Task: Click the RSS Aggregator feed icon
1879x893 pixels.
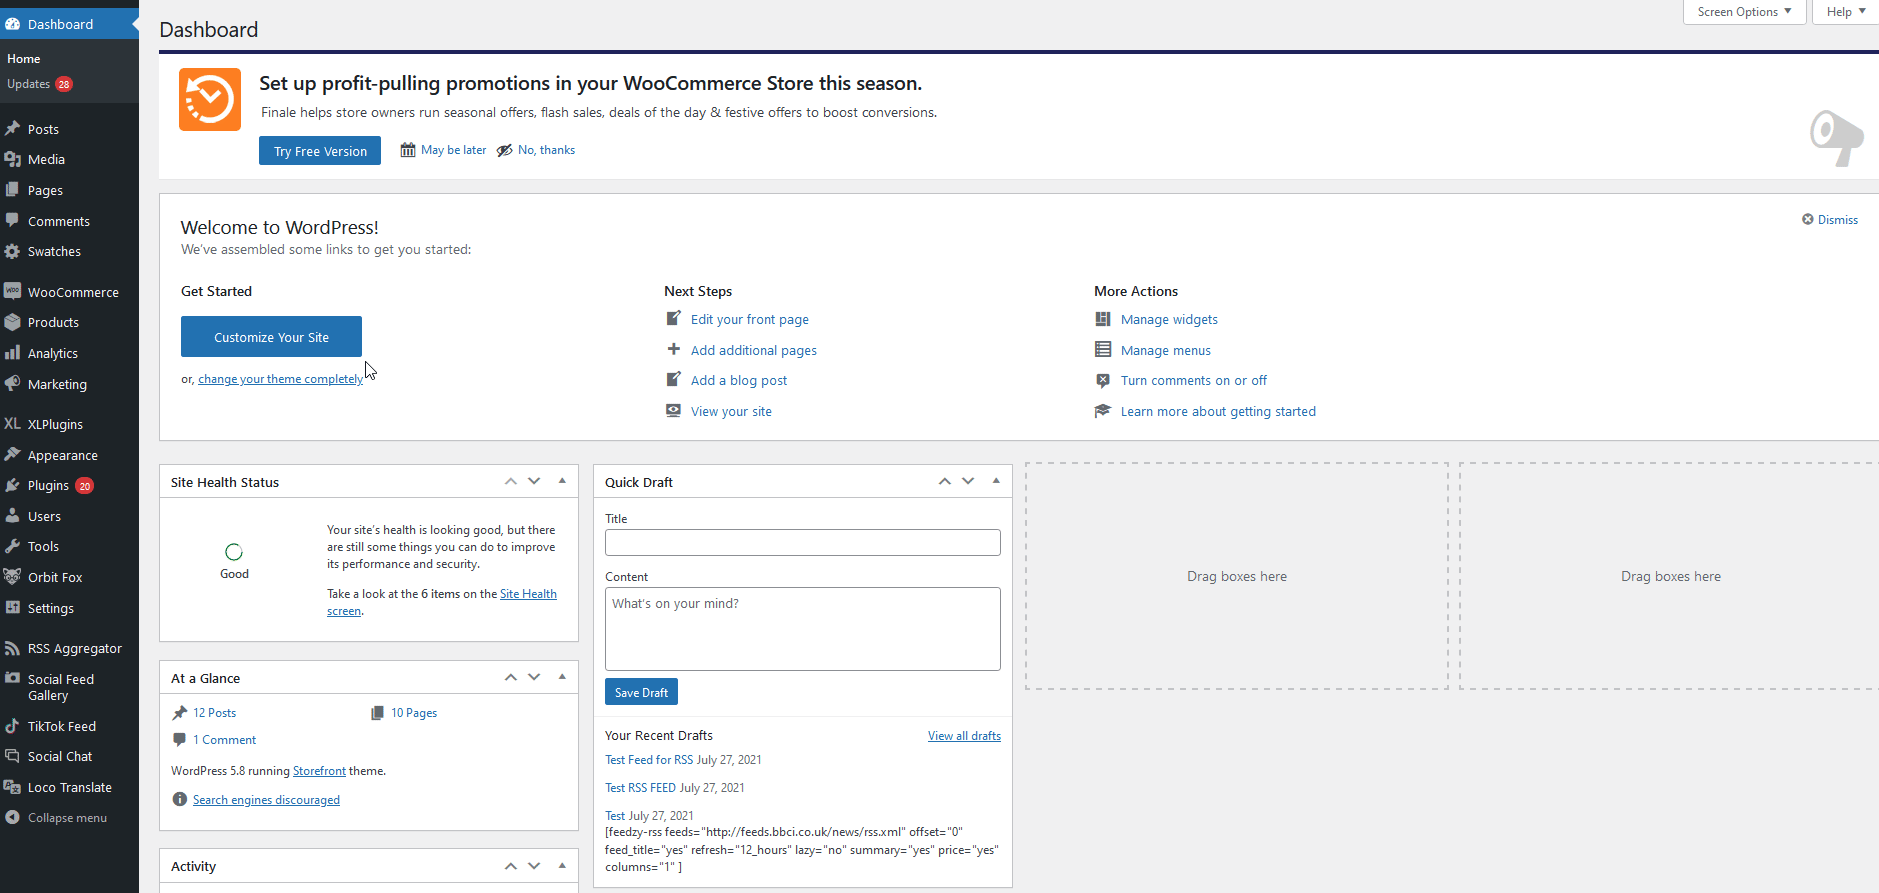Action: pos(12,648)
